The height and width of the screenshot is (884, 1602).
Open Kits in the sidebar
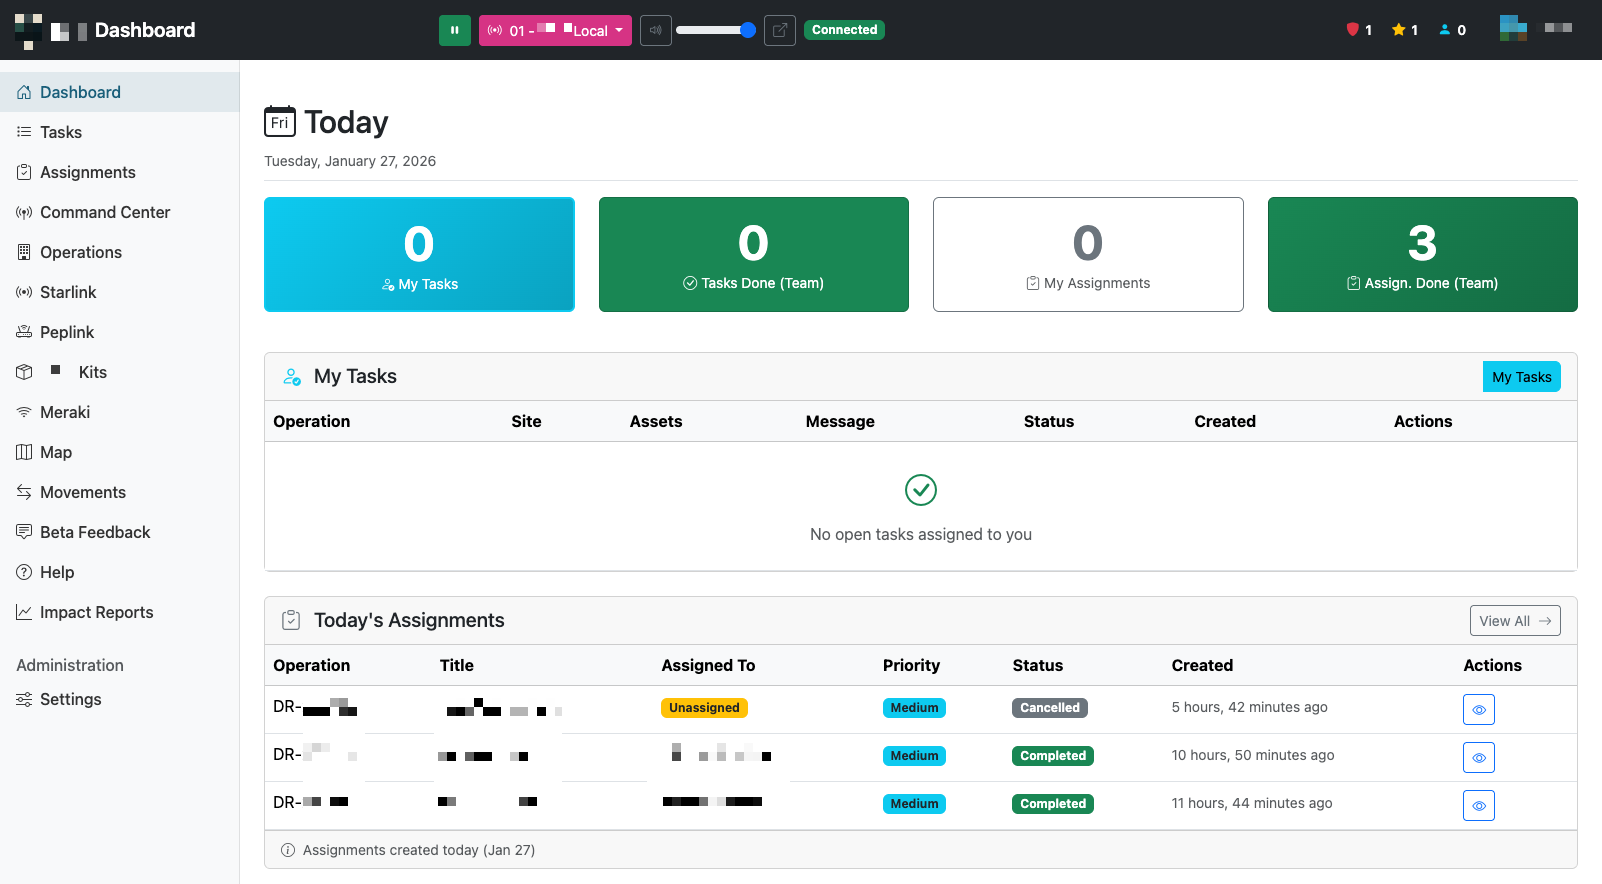click(120, 372)
